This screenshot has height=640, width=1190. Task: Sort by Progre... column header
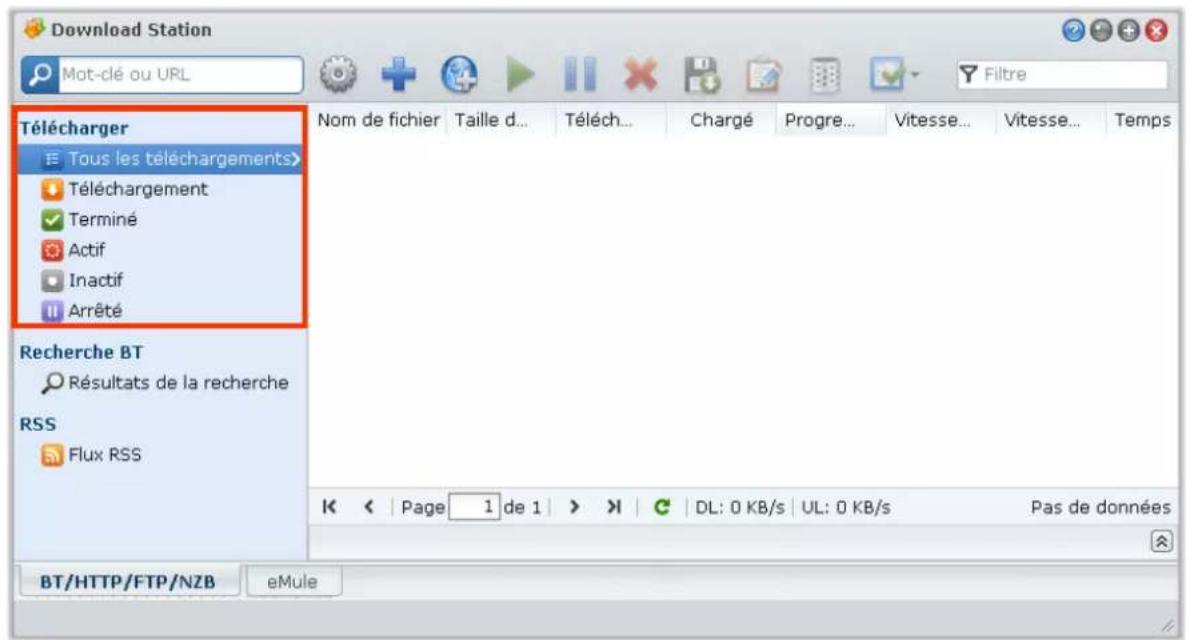831,120
